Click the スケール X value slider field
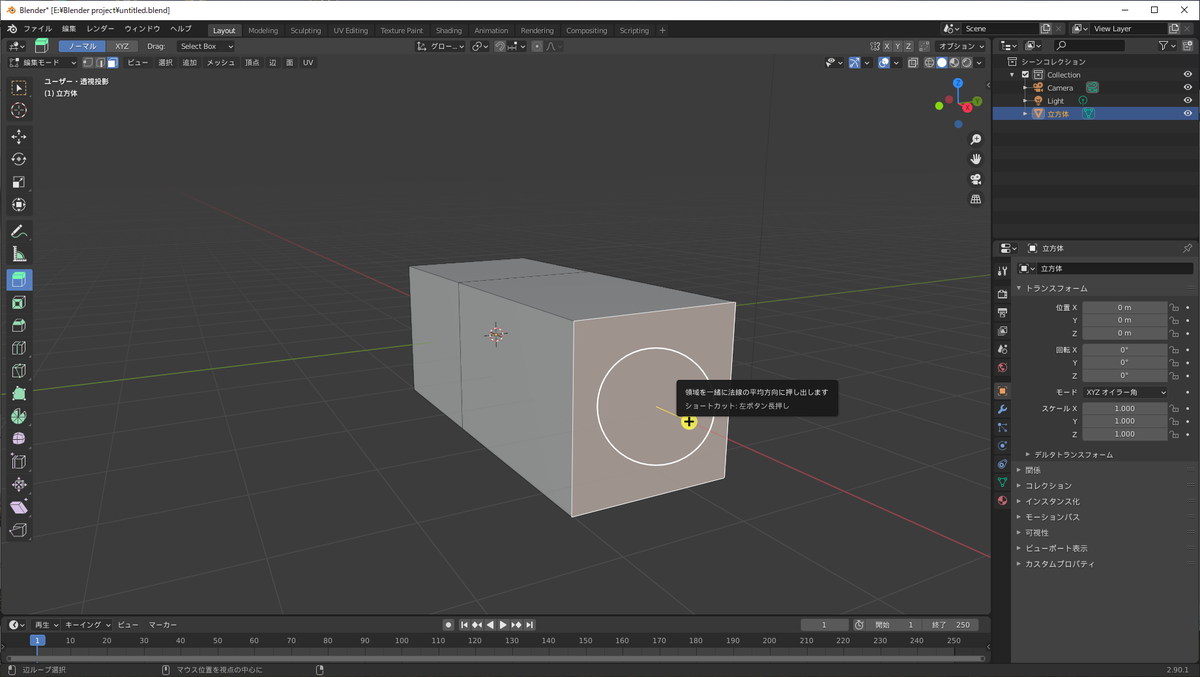The height and width of the screenshot is (677, 1200). [x=1124, y=408]
